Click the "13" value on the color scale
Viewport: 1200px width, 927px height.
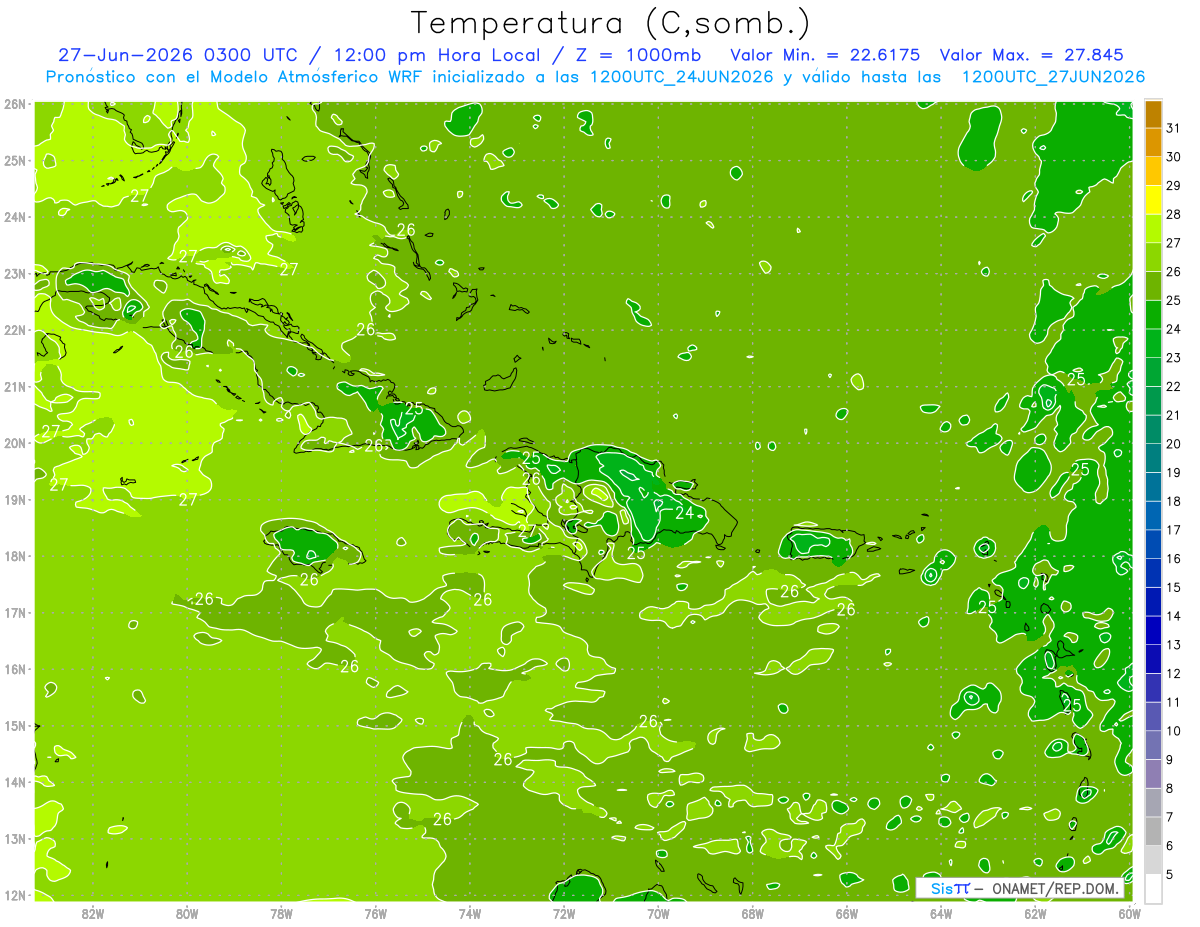click(1173, 645)
